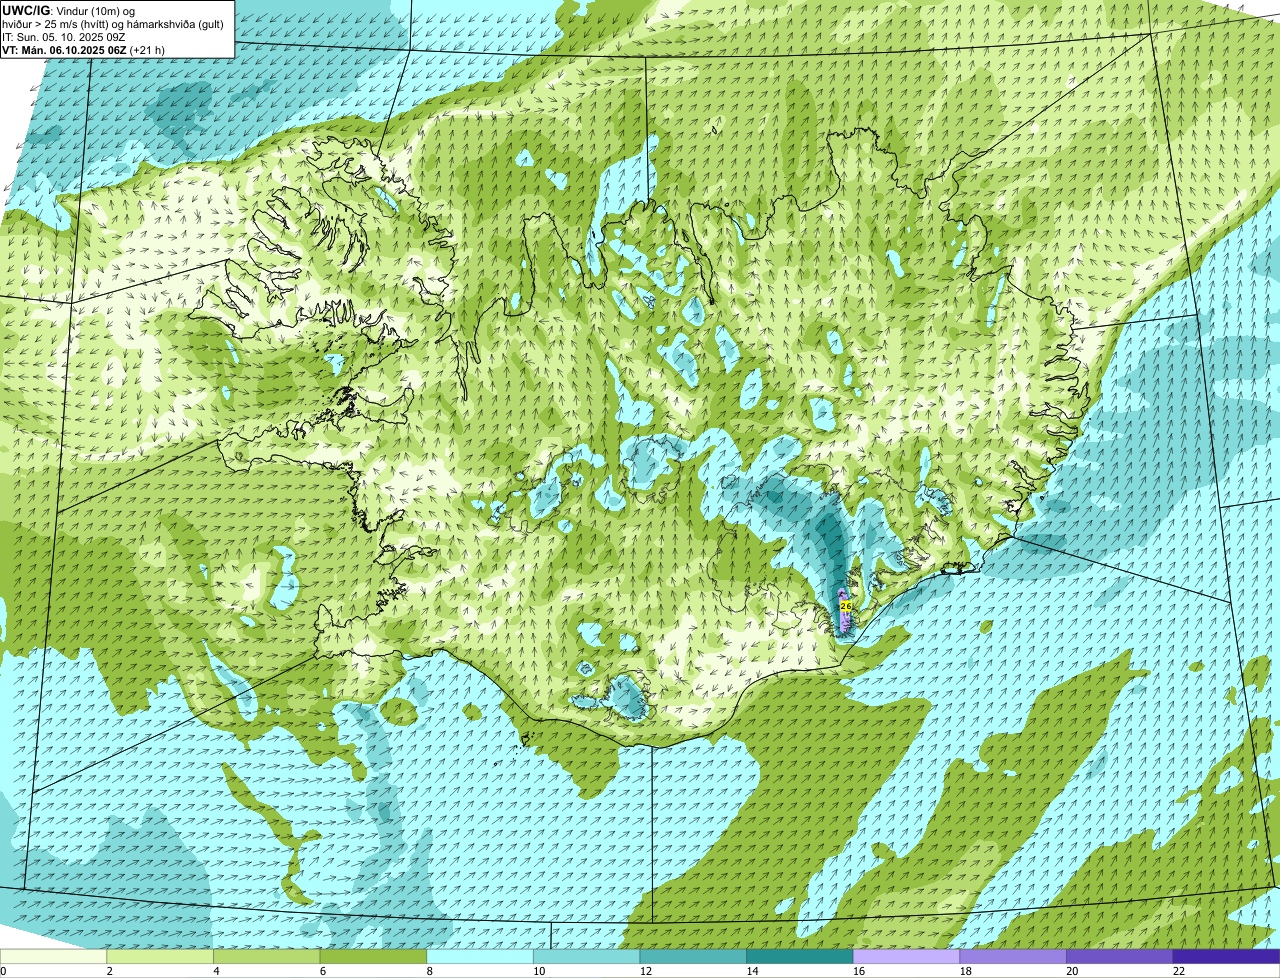Select the 18–20 m/s purple swatch
This screenshot has width=1280, height=978.
[1013, 956]
